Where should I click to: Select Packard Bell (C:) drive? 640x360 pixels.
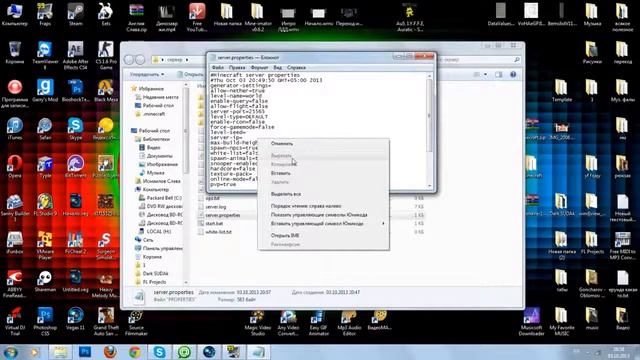pos(160,198)
